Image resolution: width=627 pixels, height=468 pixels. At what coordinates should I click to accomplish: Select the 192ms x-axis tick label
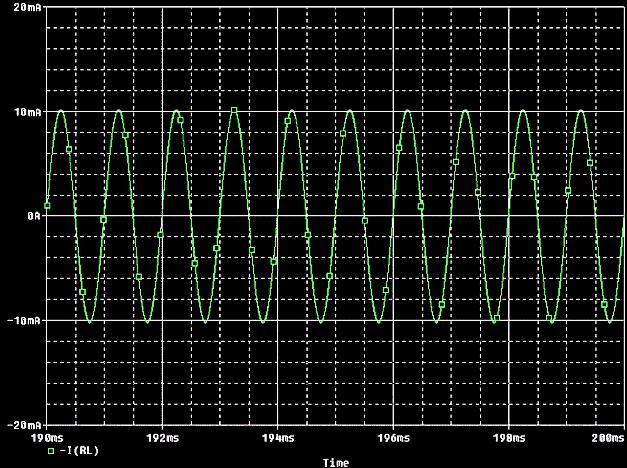point(162,438)
